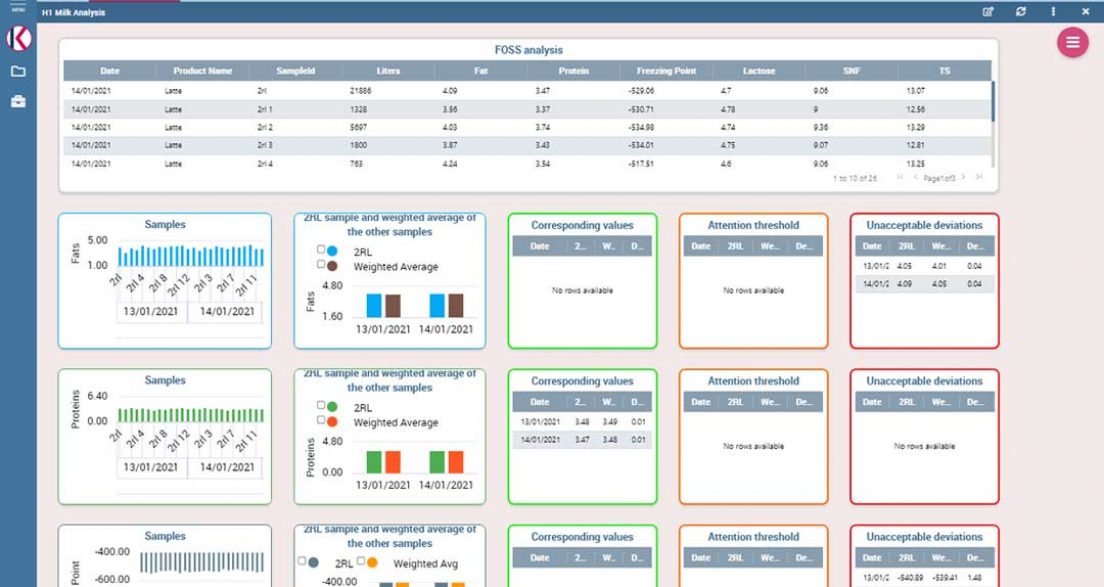This screenshot has width=1104, height=587.
Task: Click SampleId cell '2rl 3'
Action: coord(265,145)
